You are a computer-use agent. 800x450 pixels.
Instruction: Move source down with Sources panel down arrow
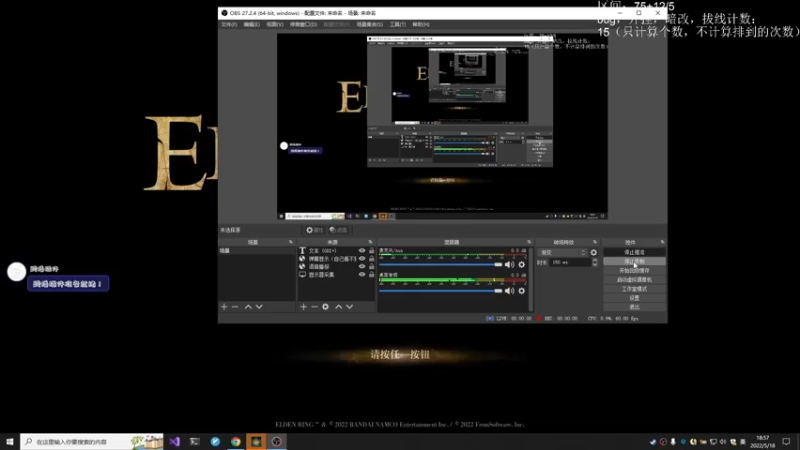point(349,307)
